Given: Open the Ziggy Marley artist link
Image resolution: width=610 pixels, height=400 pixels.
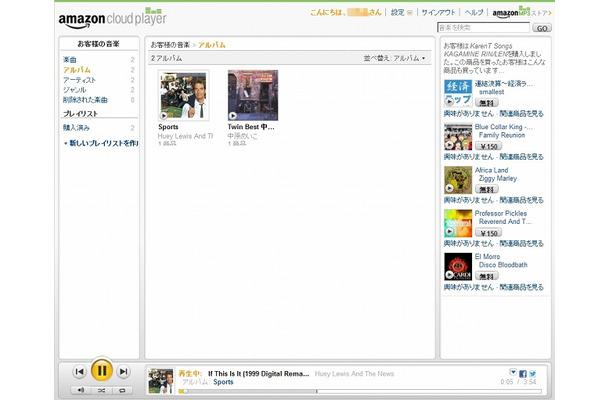Looking at the screenshot, I should click(498, 178).
